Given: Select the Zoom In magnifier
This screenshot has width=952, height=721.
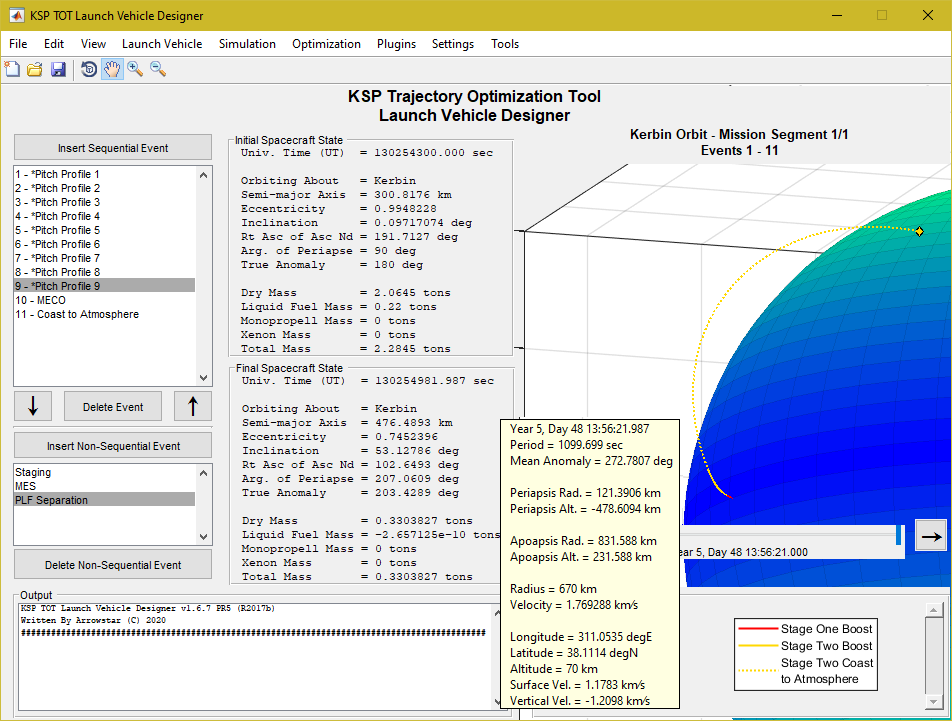Looking at the screenshot, I should [x=135, y=69].
